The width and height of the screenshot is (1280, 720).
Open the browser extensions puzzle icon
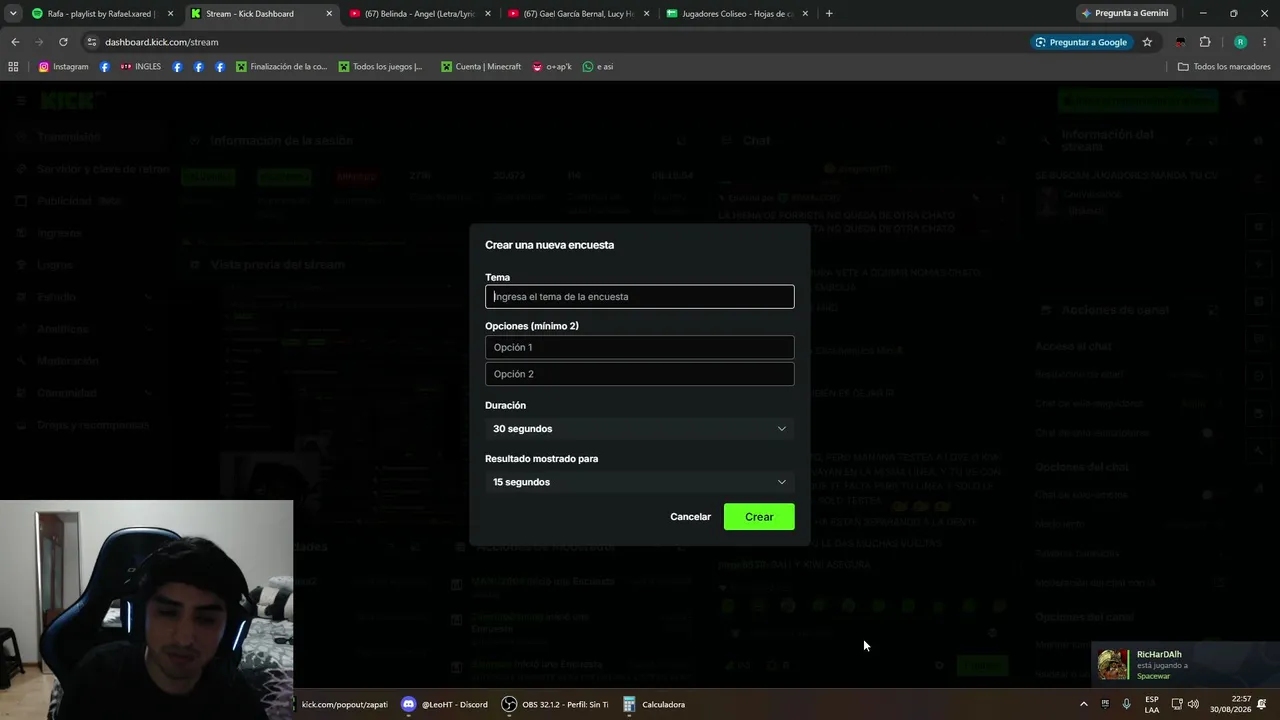tap(1205, 42)
